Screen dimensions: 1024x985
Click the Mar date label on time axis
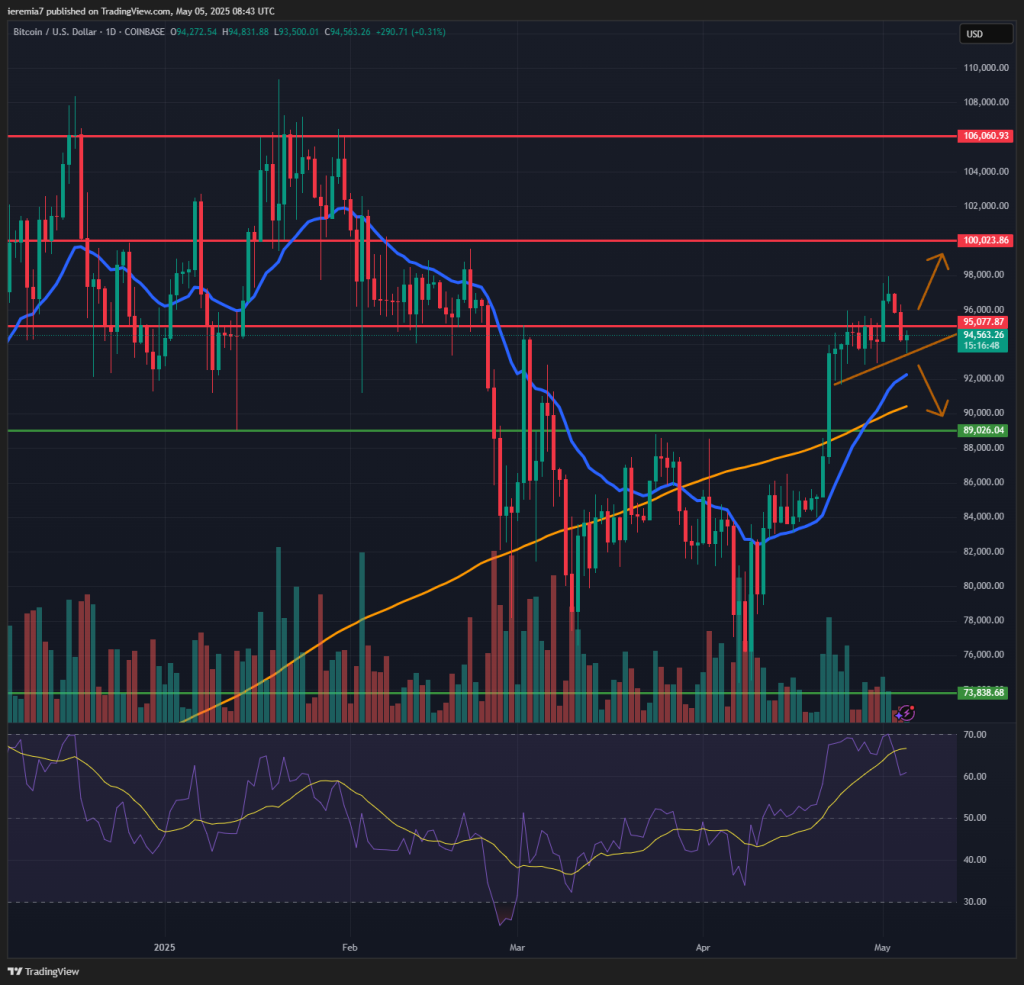coord(517,947)
